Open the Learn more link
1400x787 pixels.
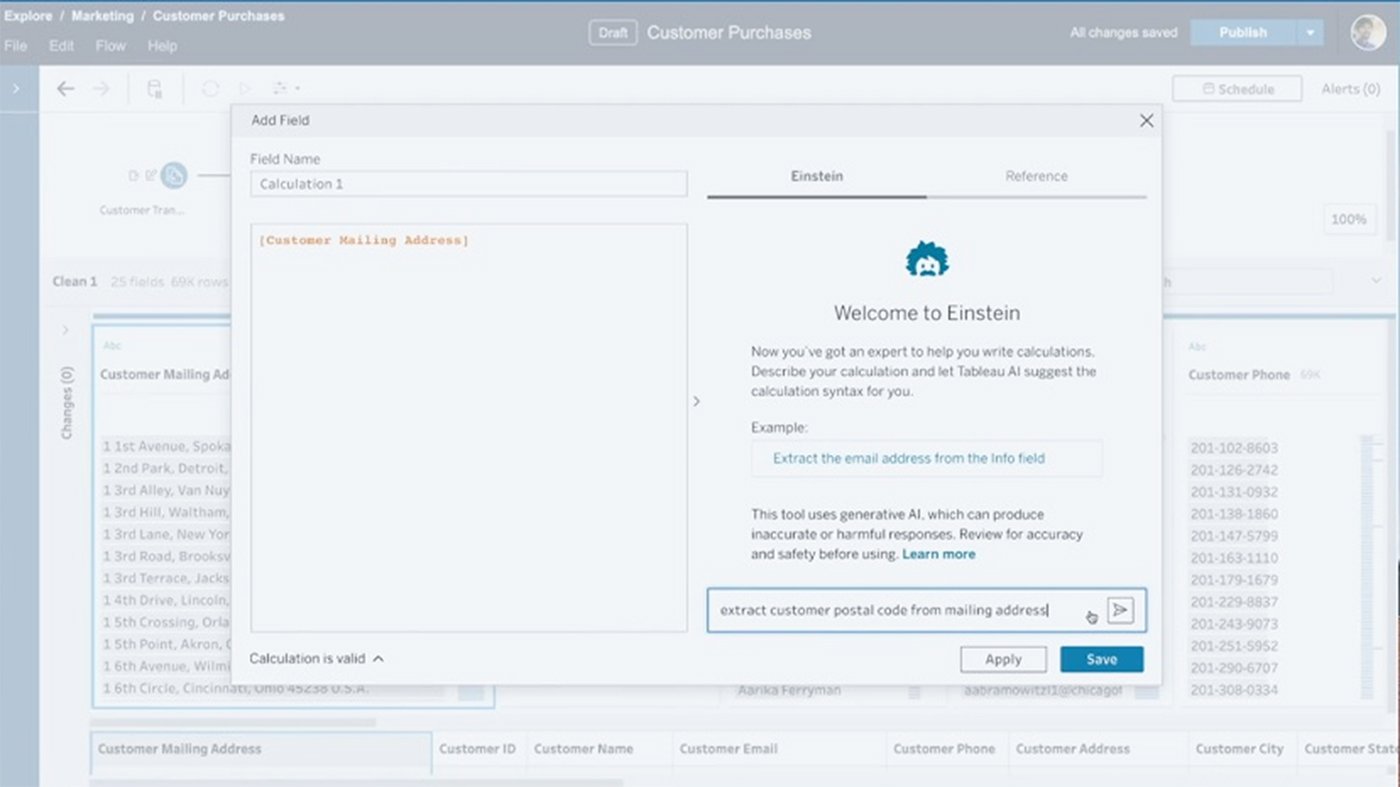[x=938, y=554]
